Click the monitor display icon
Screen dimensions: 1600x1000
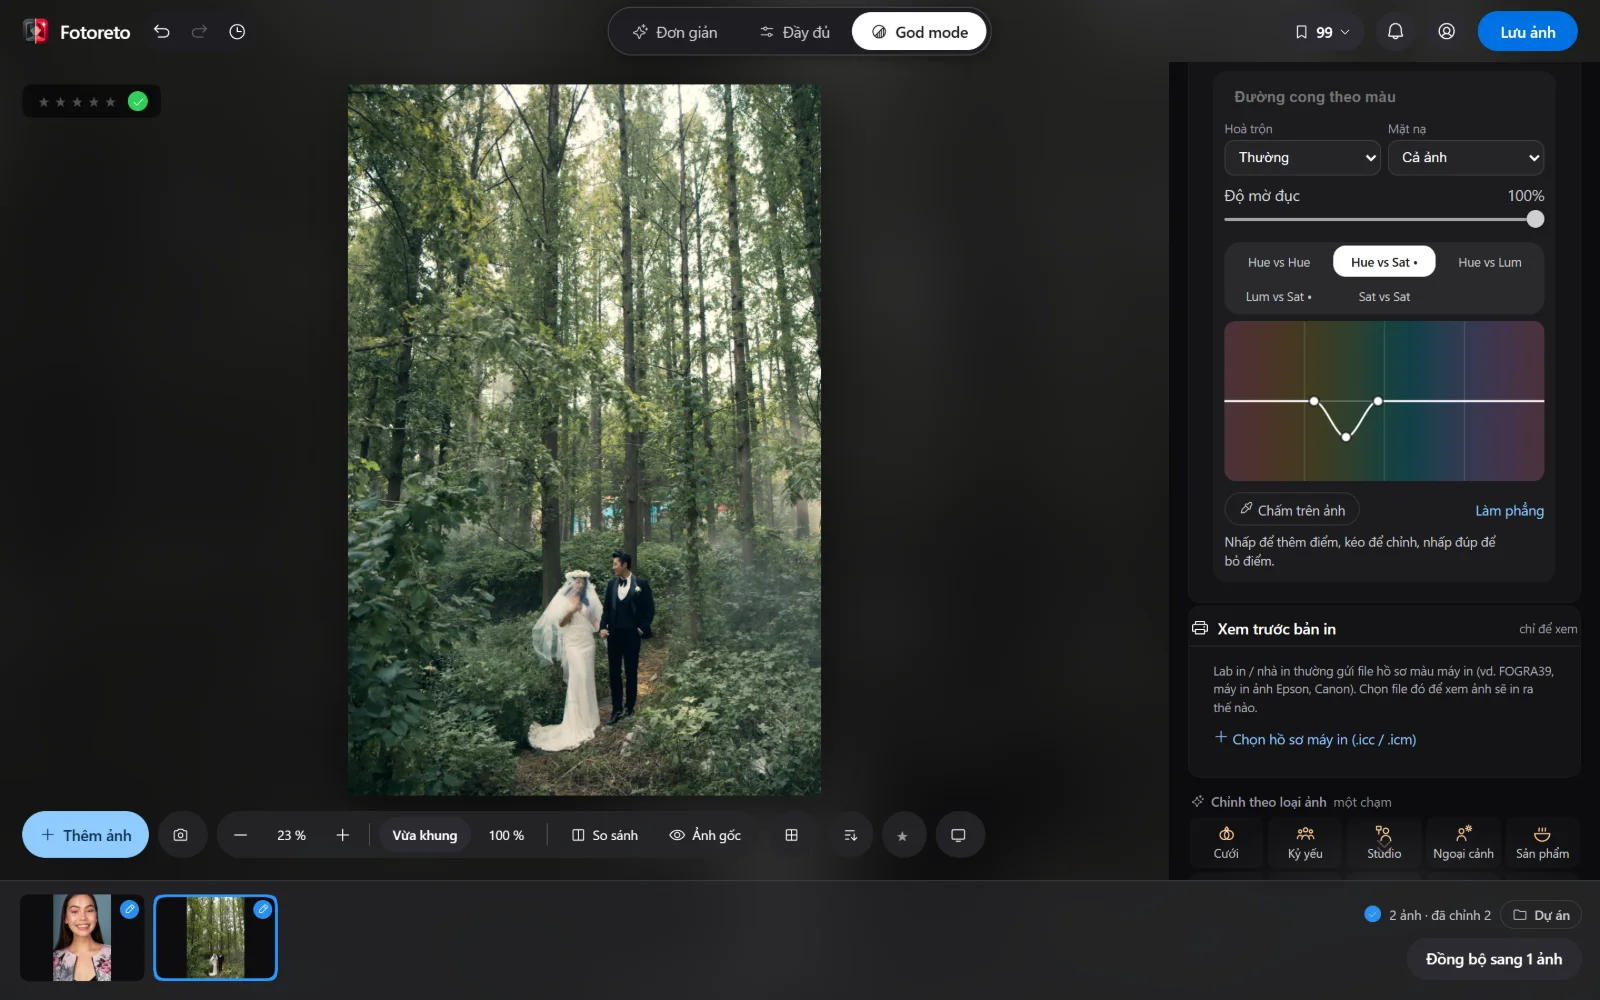tap(958, 835)
